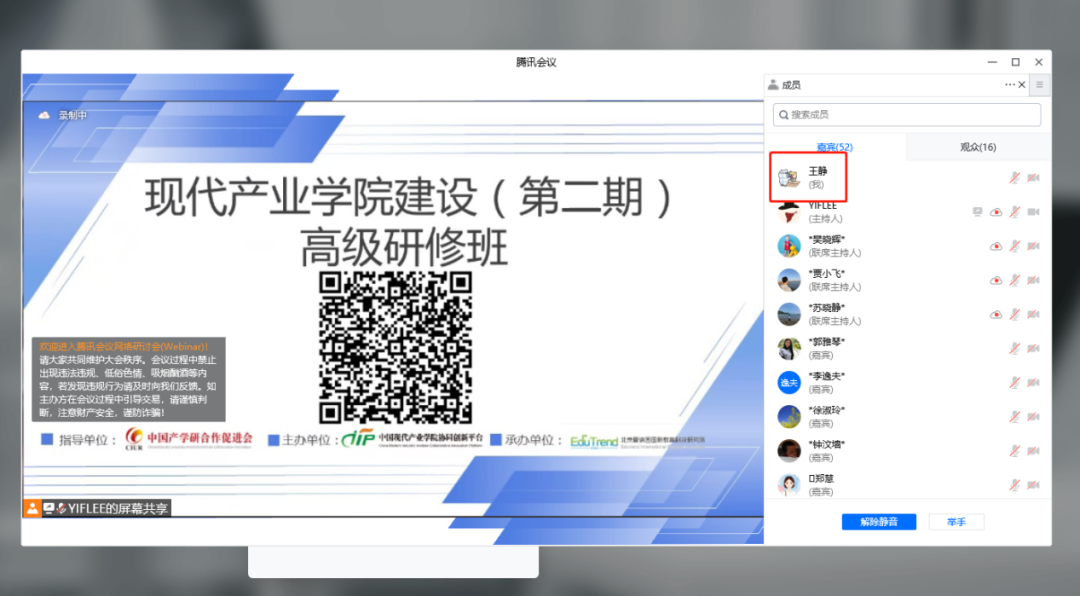Click the muted microphone icon for 郭雅琴
This screenshot has width=1080, height=596.
[1015, 348]
